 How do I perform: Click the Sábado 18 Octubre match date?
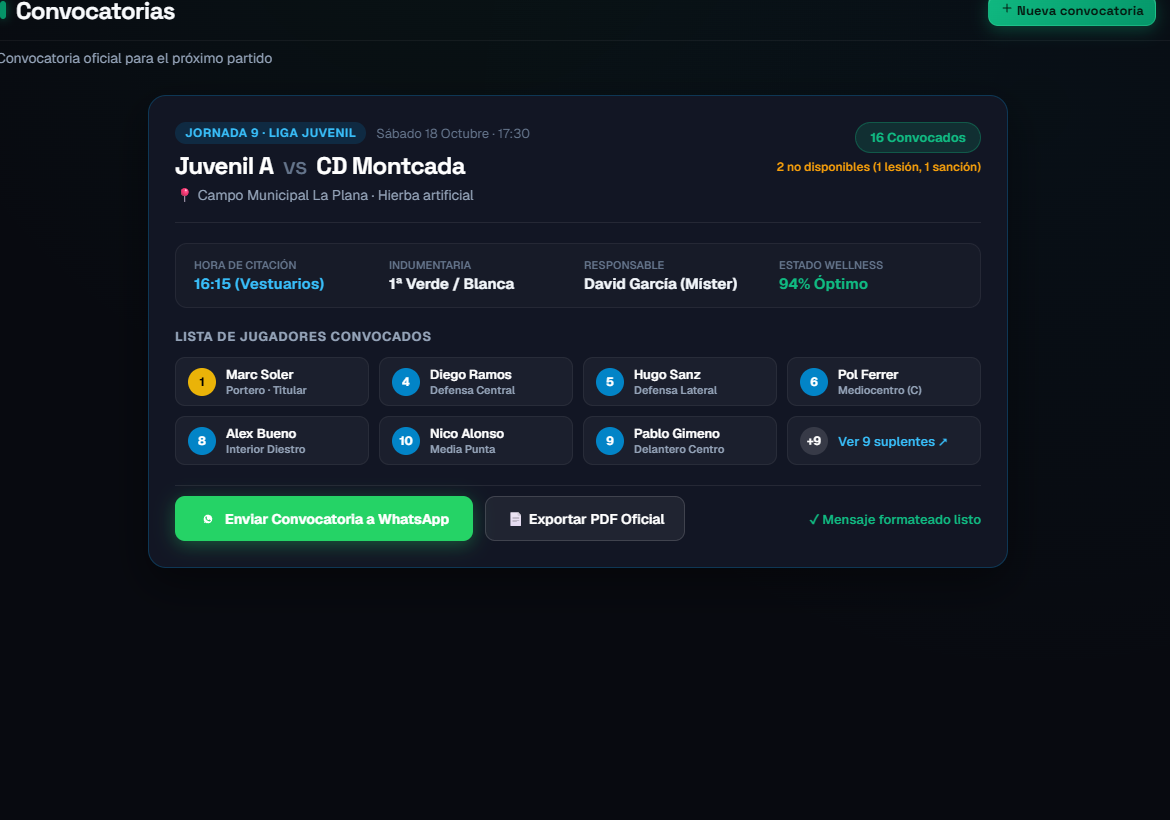(x=453, y=134)
